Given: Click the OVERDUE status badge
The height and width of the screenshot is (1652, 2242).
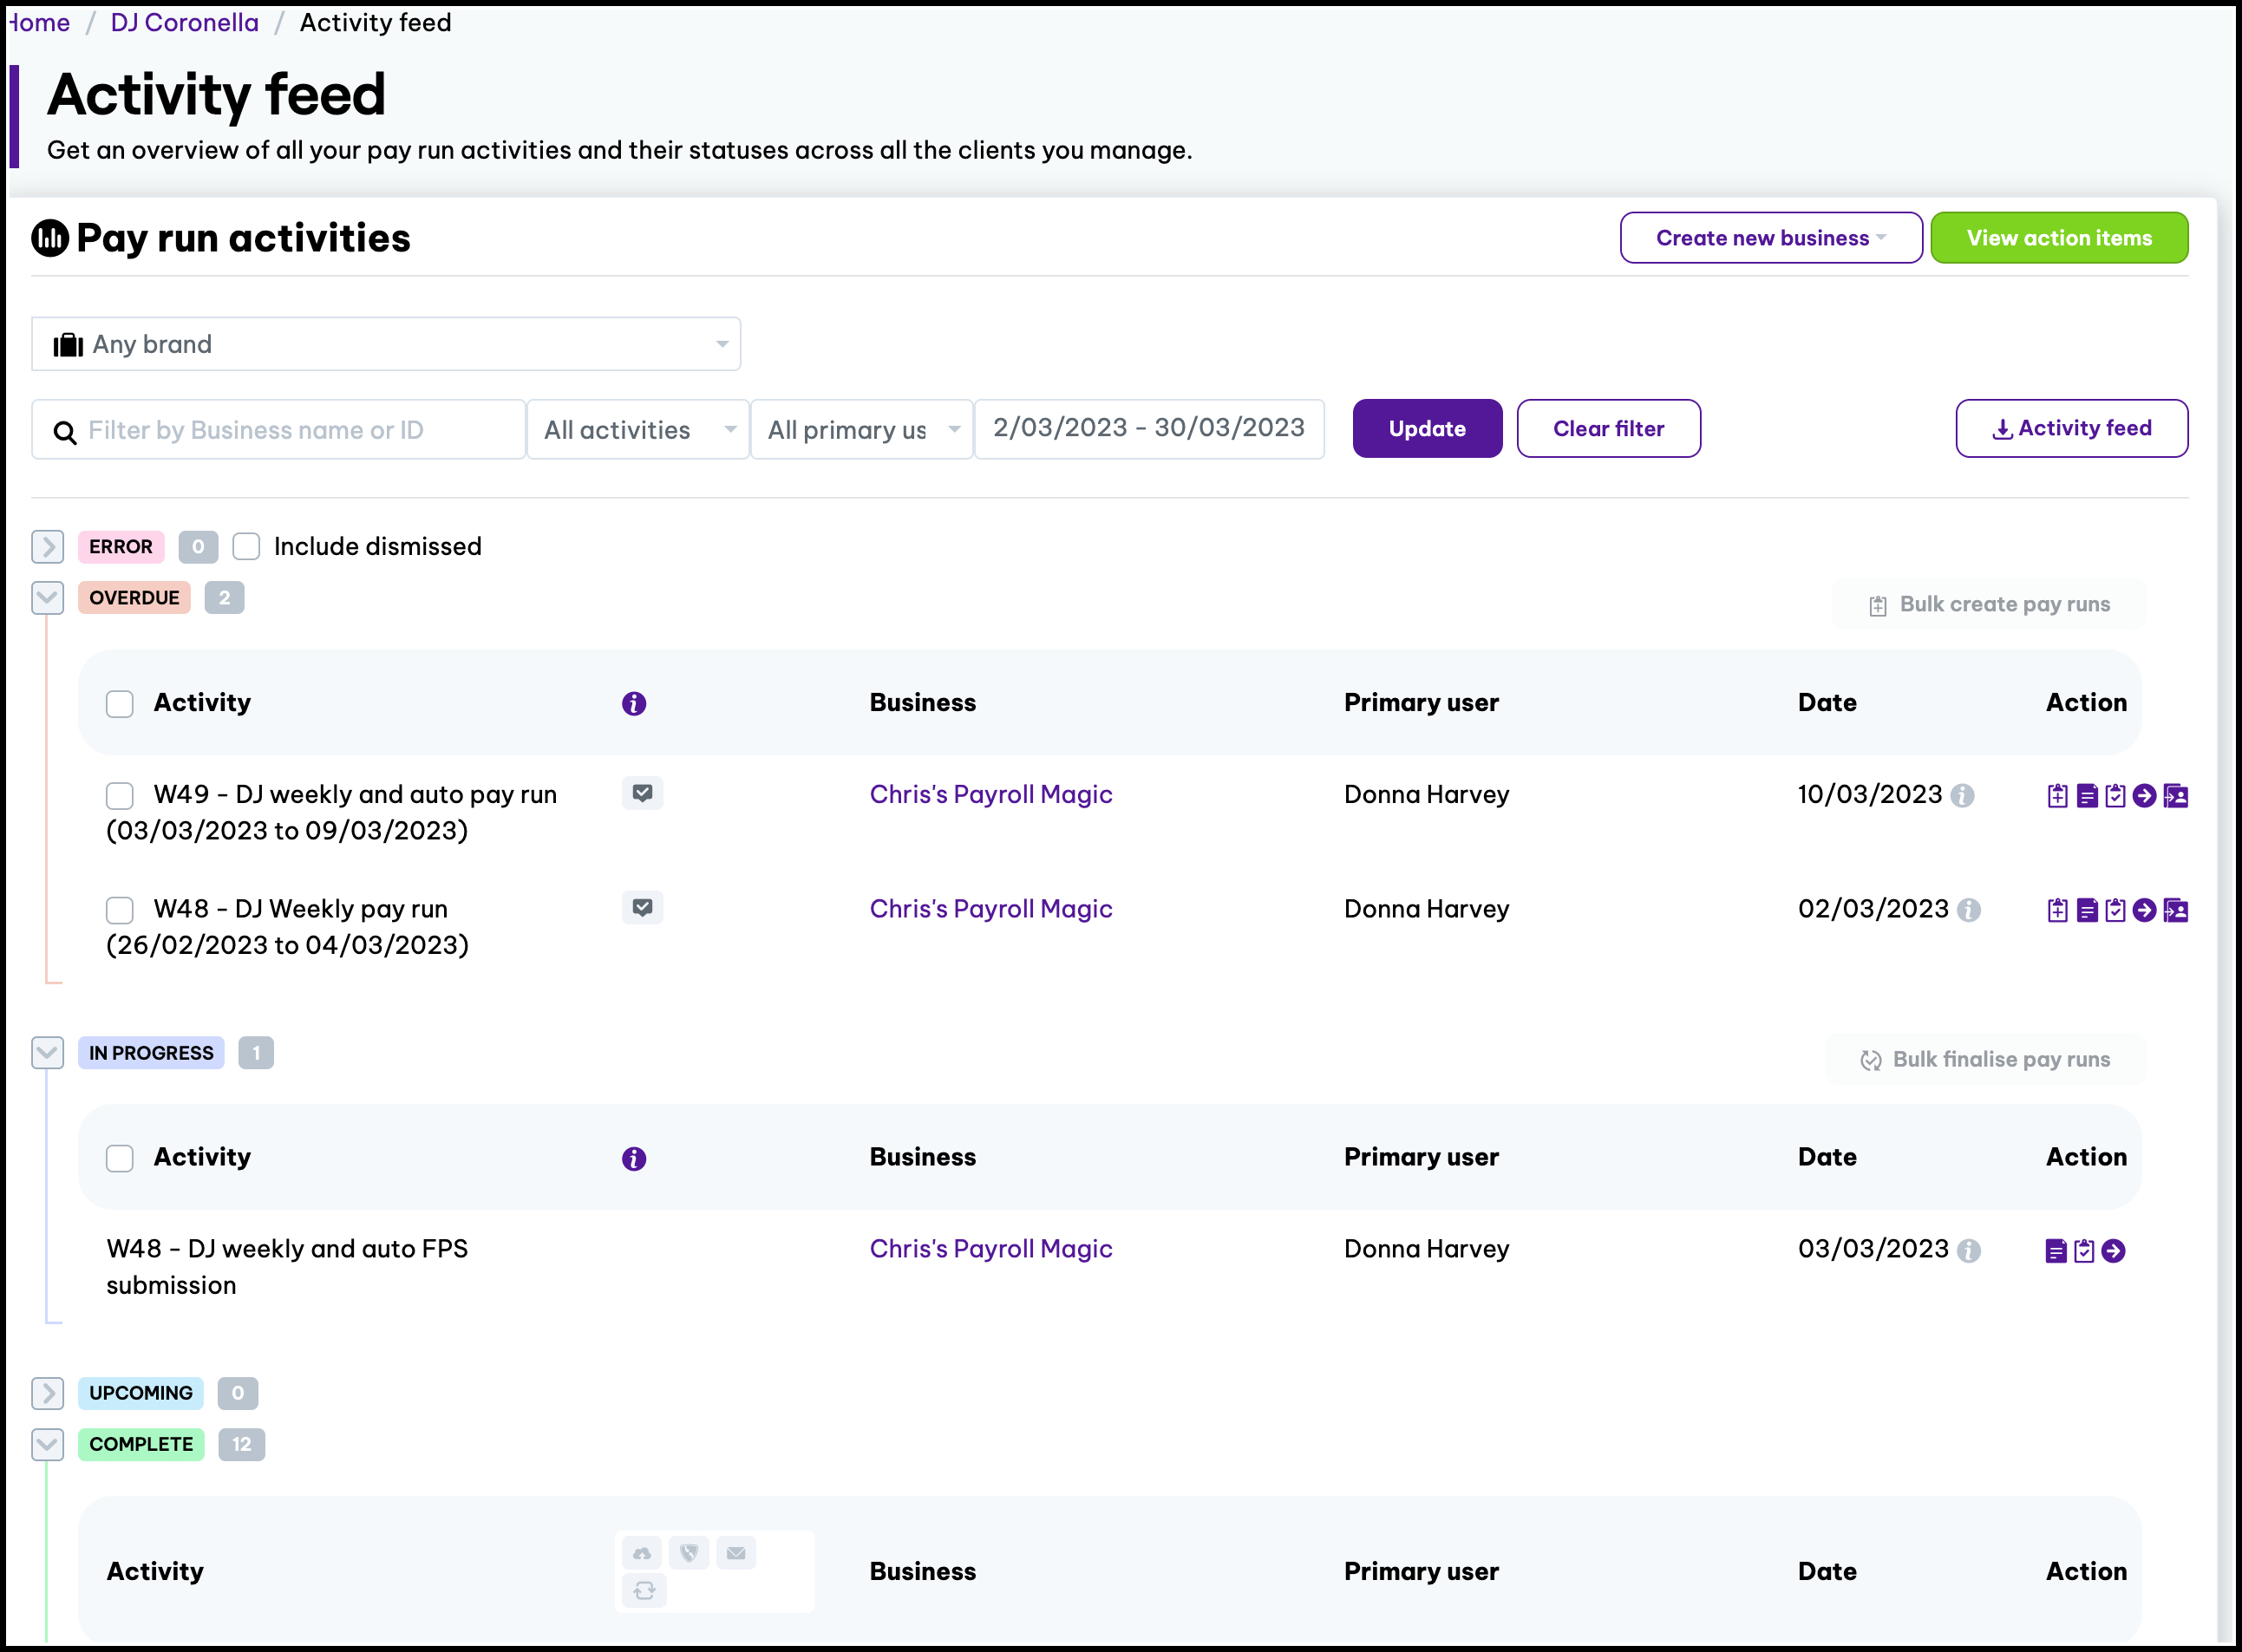Looking at the screenshot, I should coord(134,598).
